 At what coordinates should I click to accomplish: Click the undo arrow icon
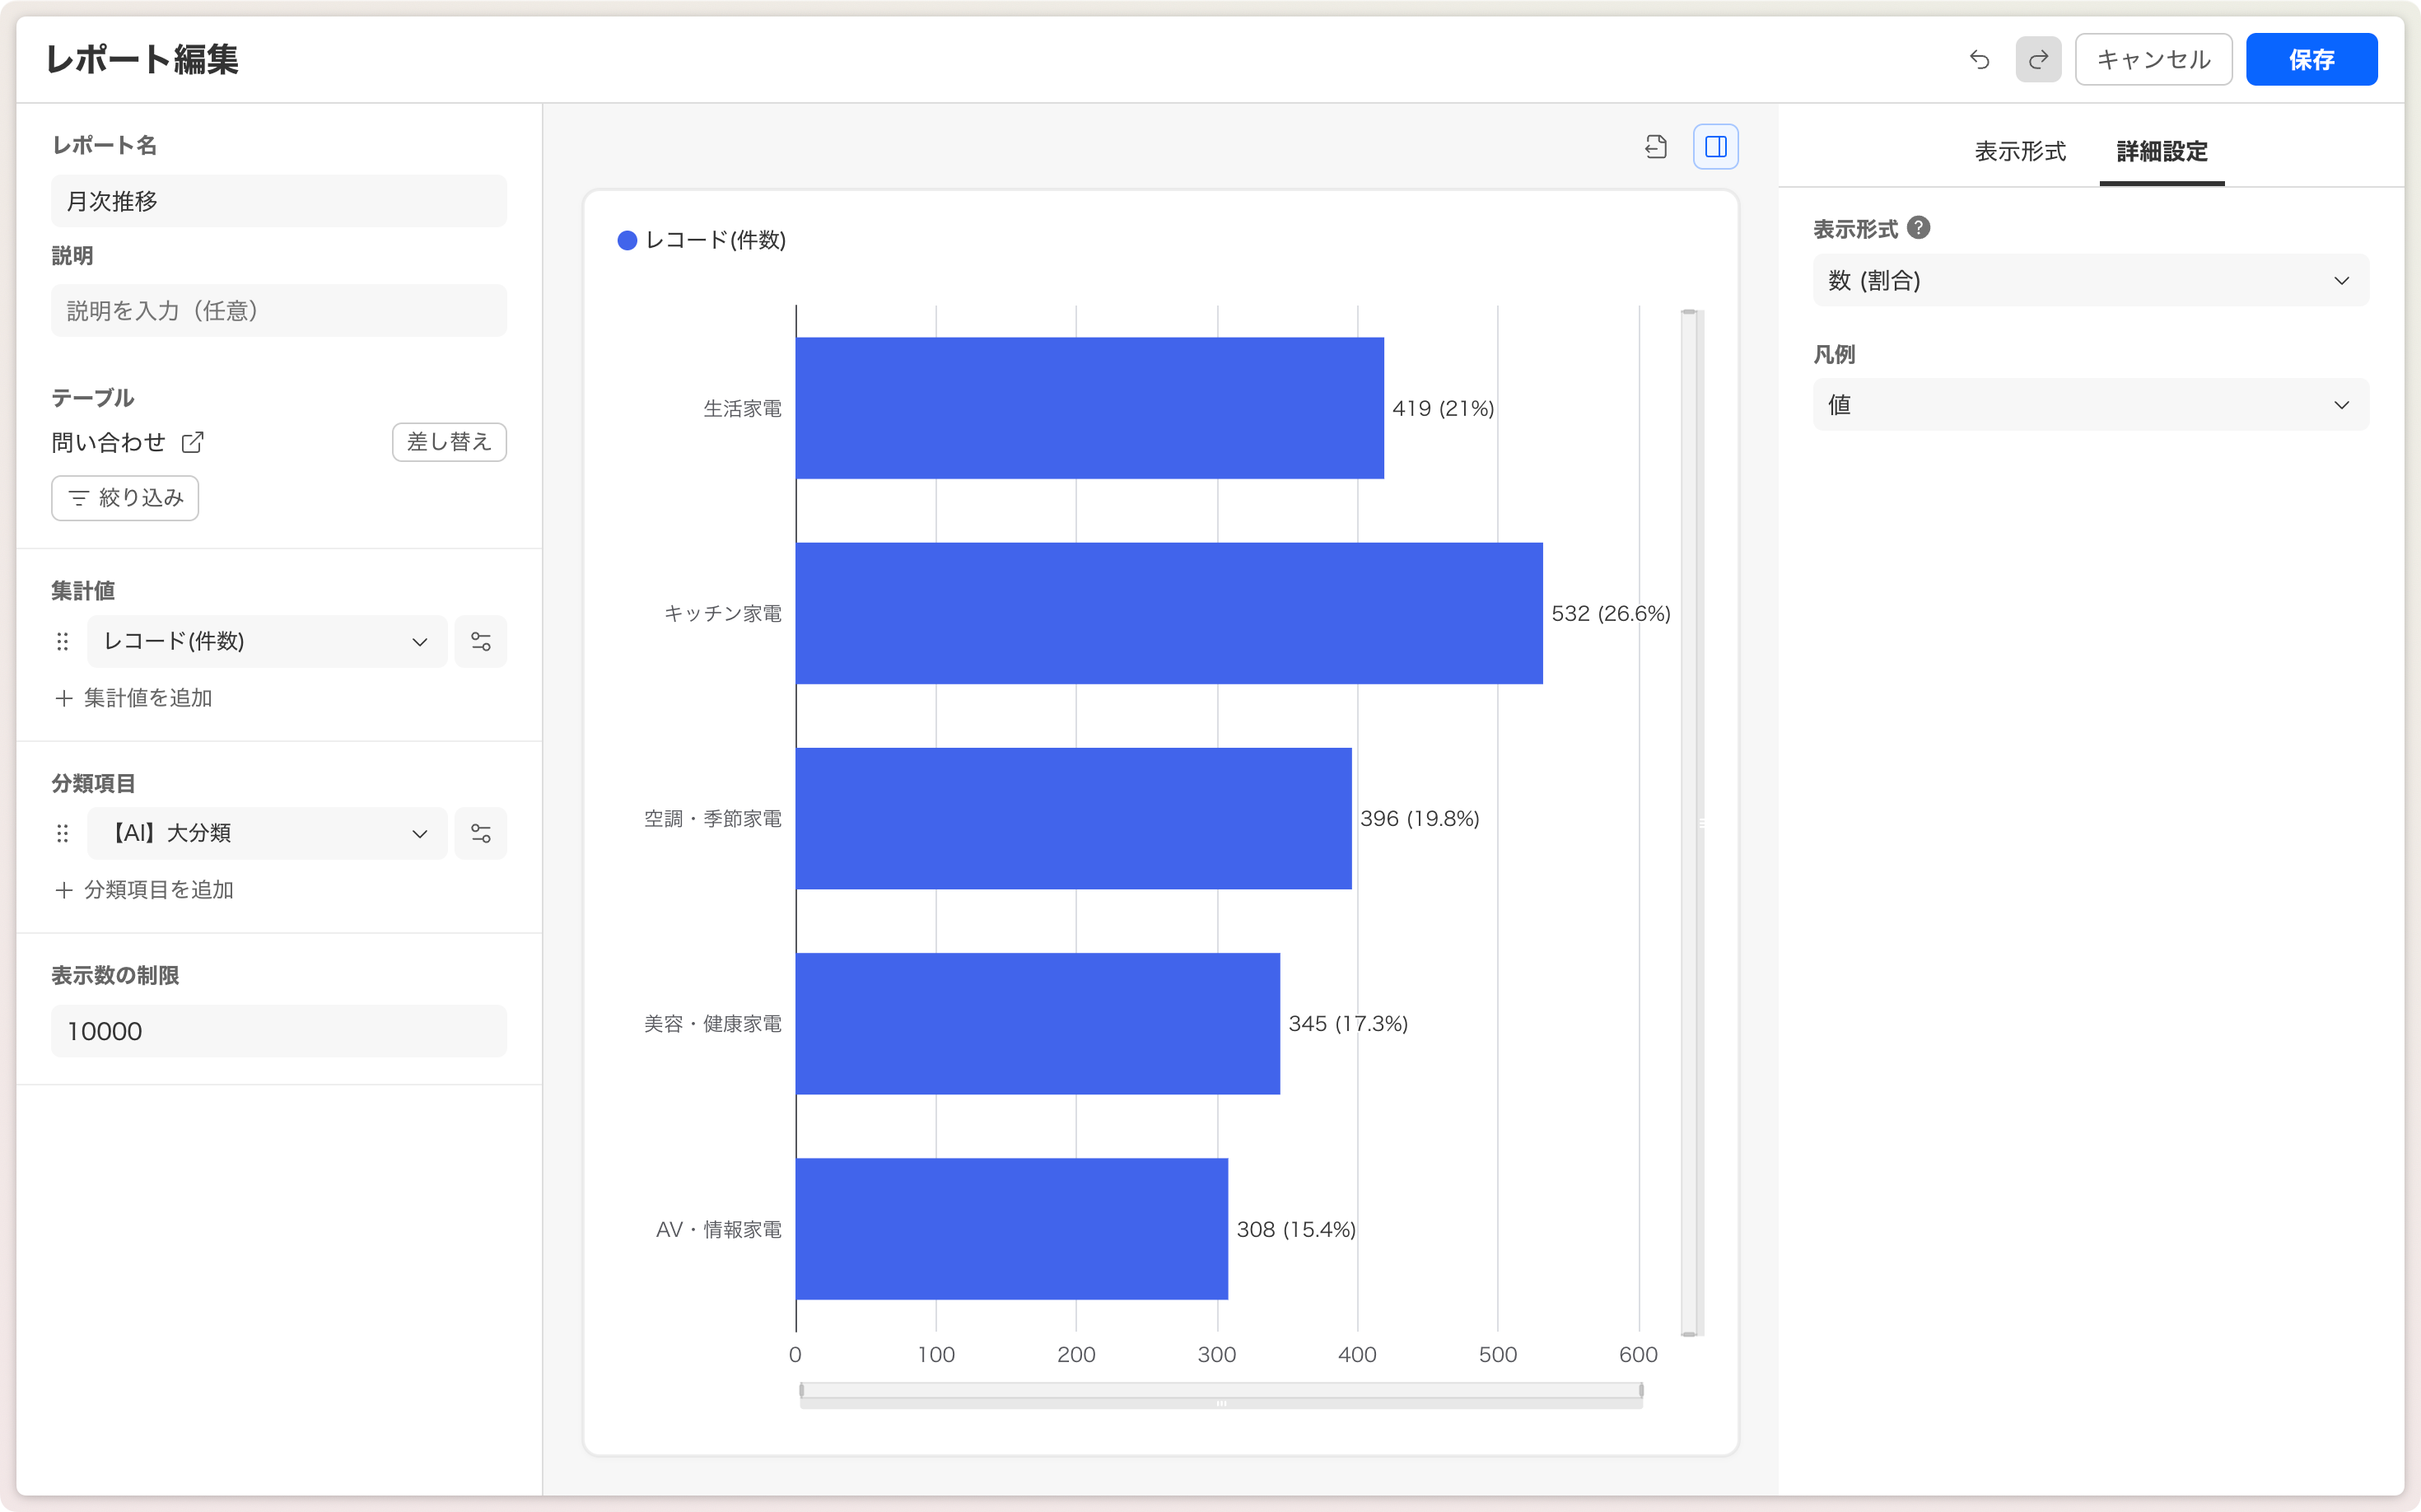pyautogui.click(x=1979, y=59)
